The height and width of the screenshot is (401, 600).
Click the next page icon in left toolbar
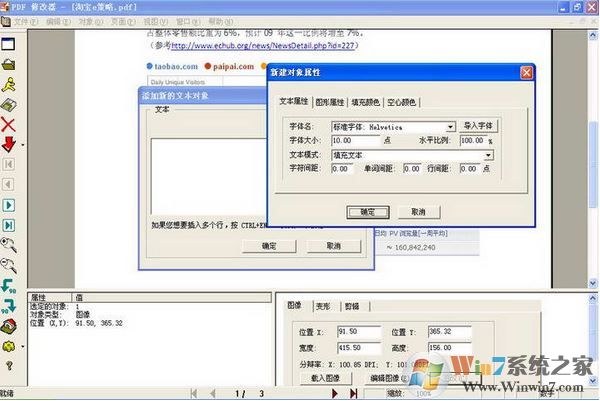[x=8, y=205]
